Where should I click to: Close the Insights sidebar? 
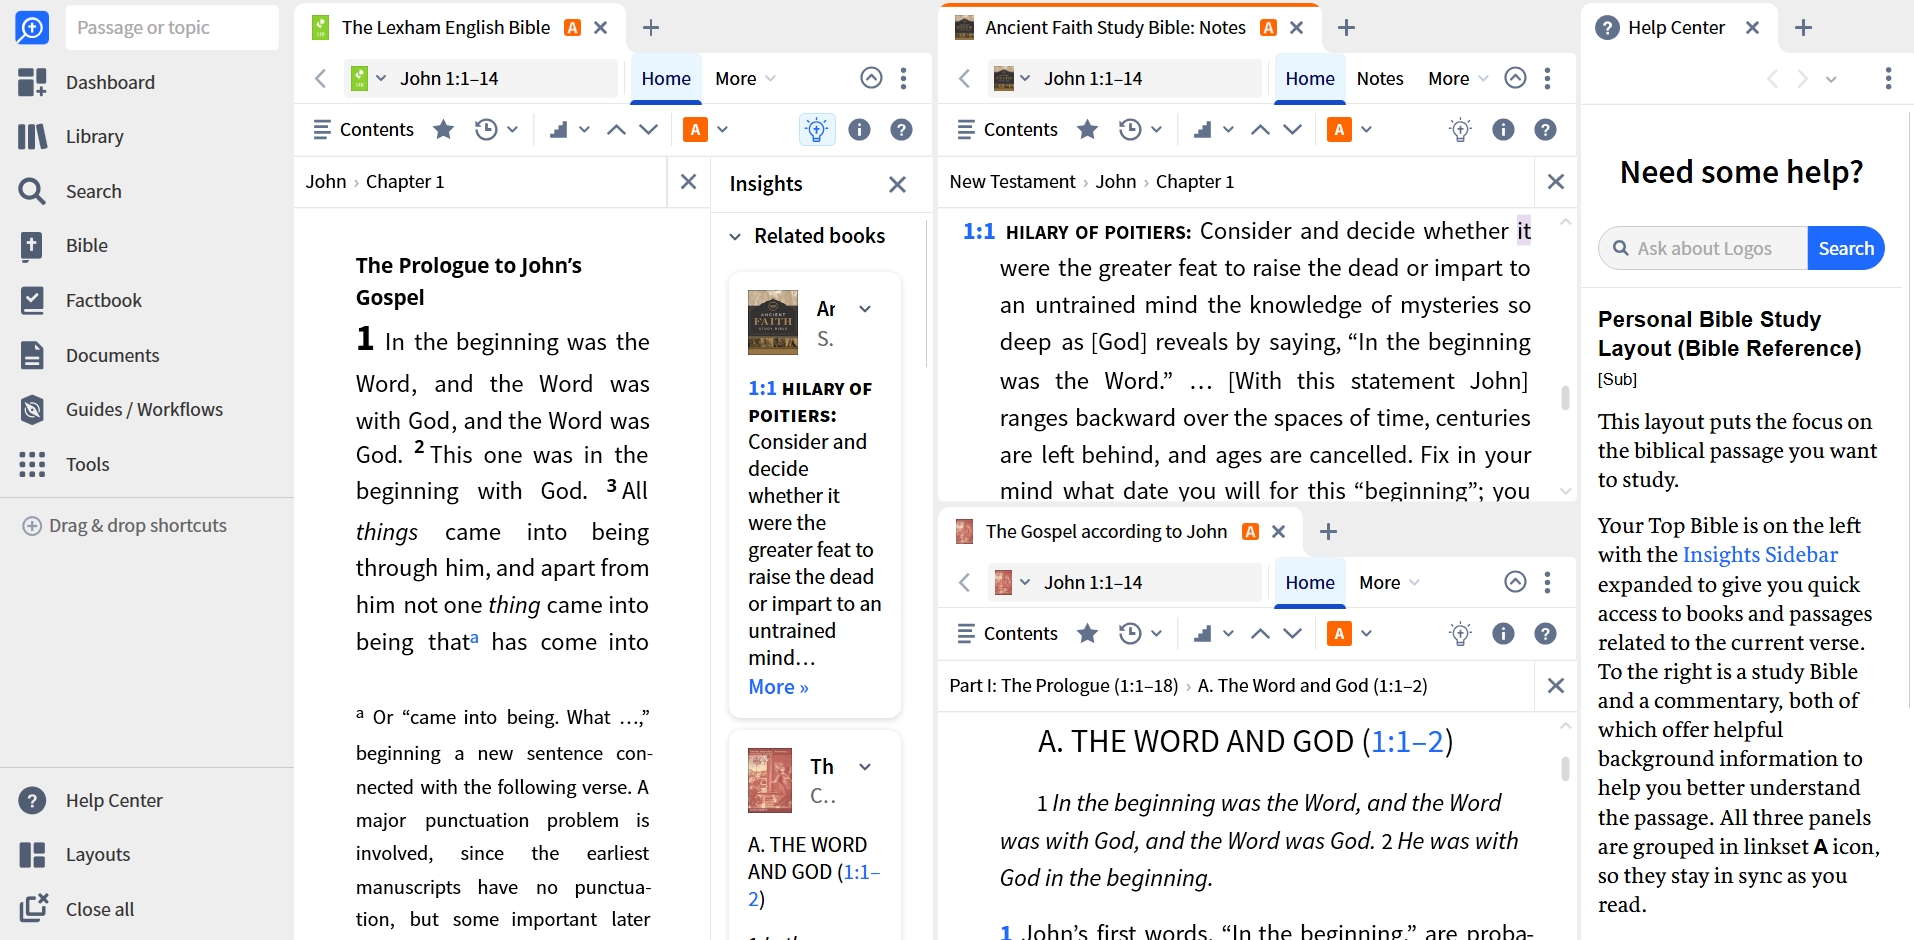tap(897, 184)
